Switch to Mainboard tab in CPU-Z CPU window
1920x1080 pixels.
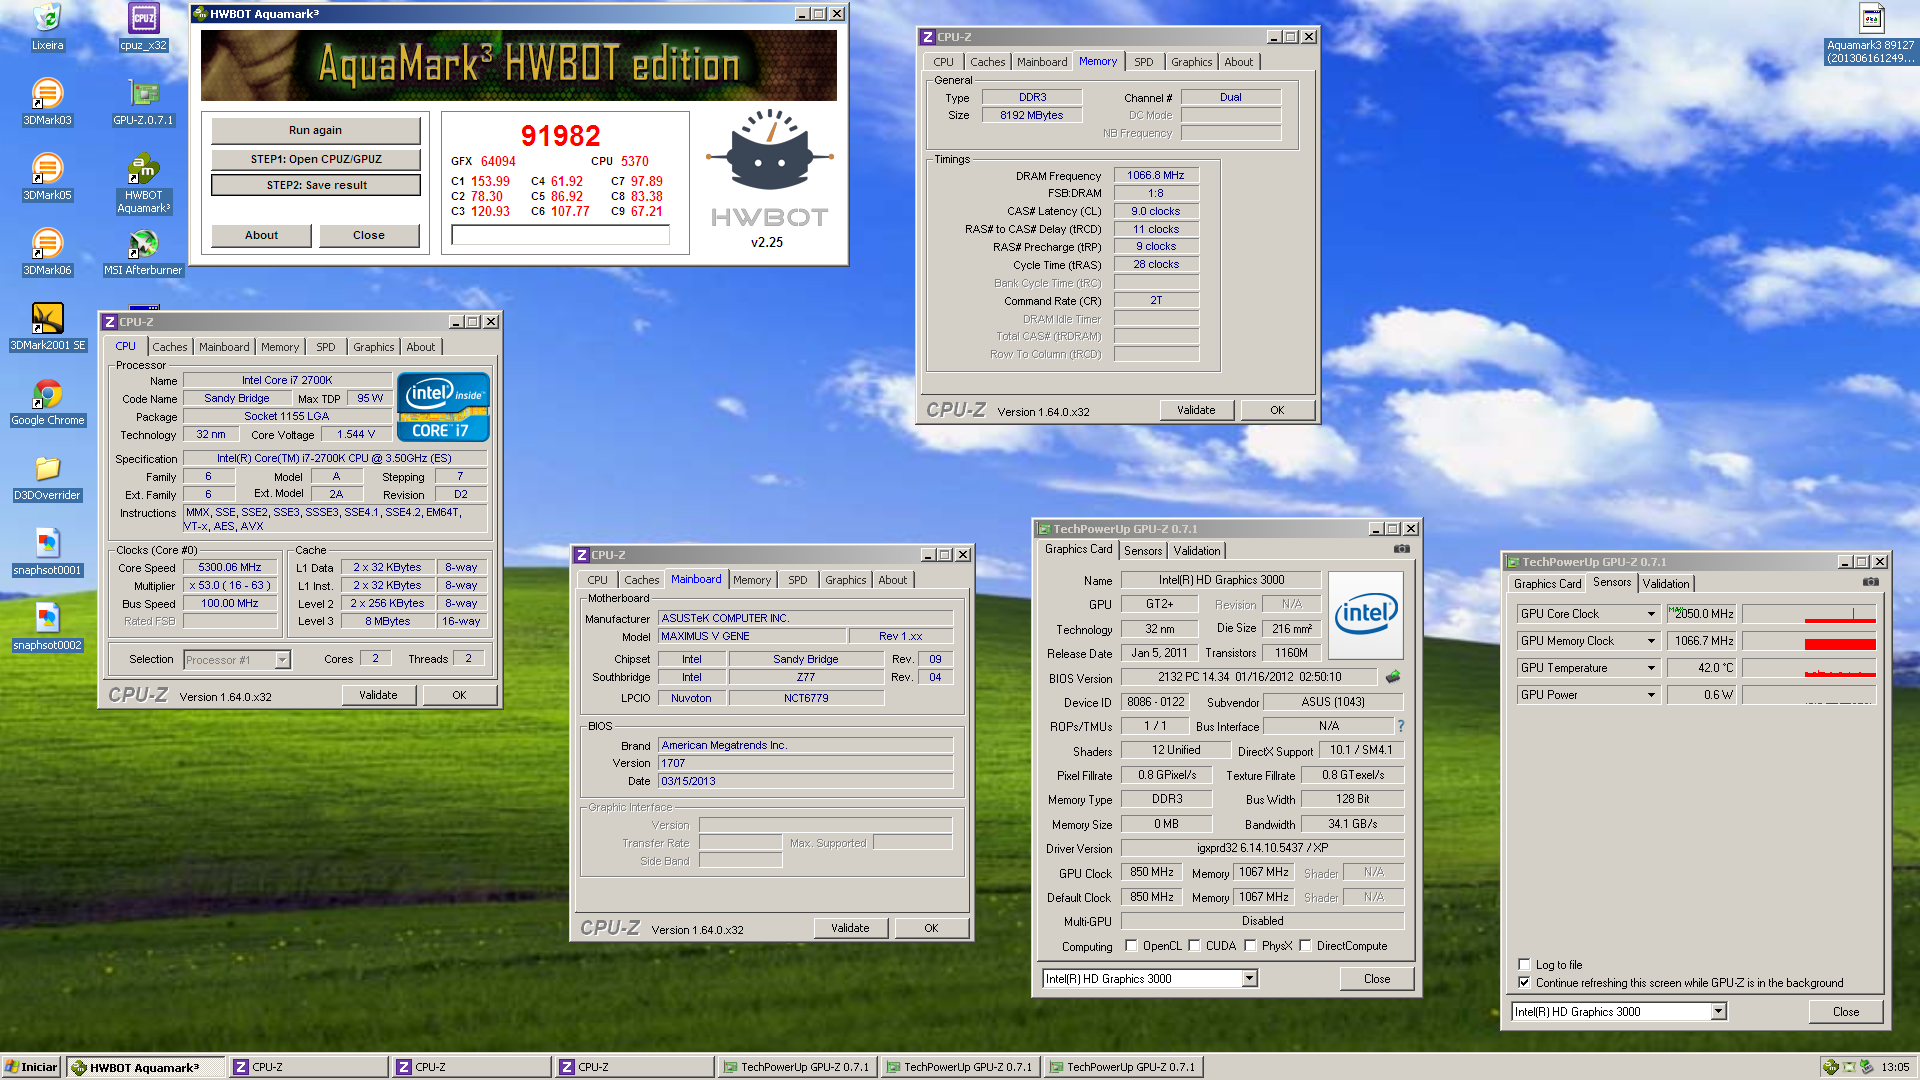point(223,347)
